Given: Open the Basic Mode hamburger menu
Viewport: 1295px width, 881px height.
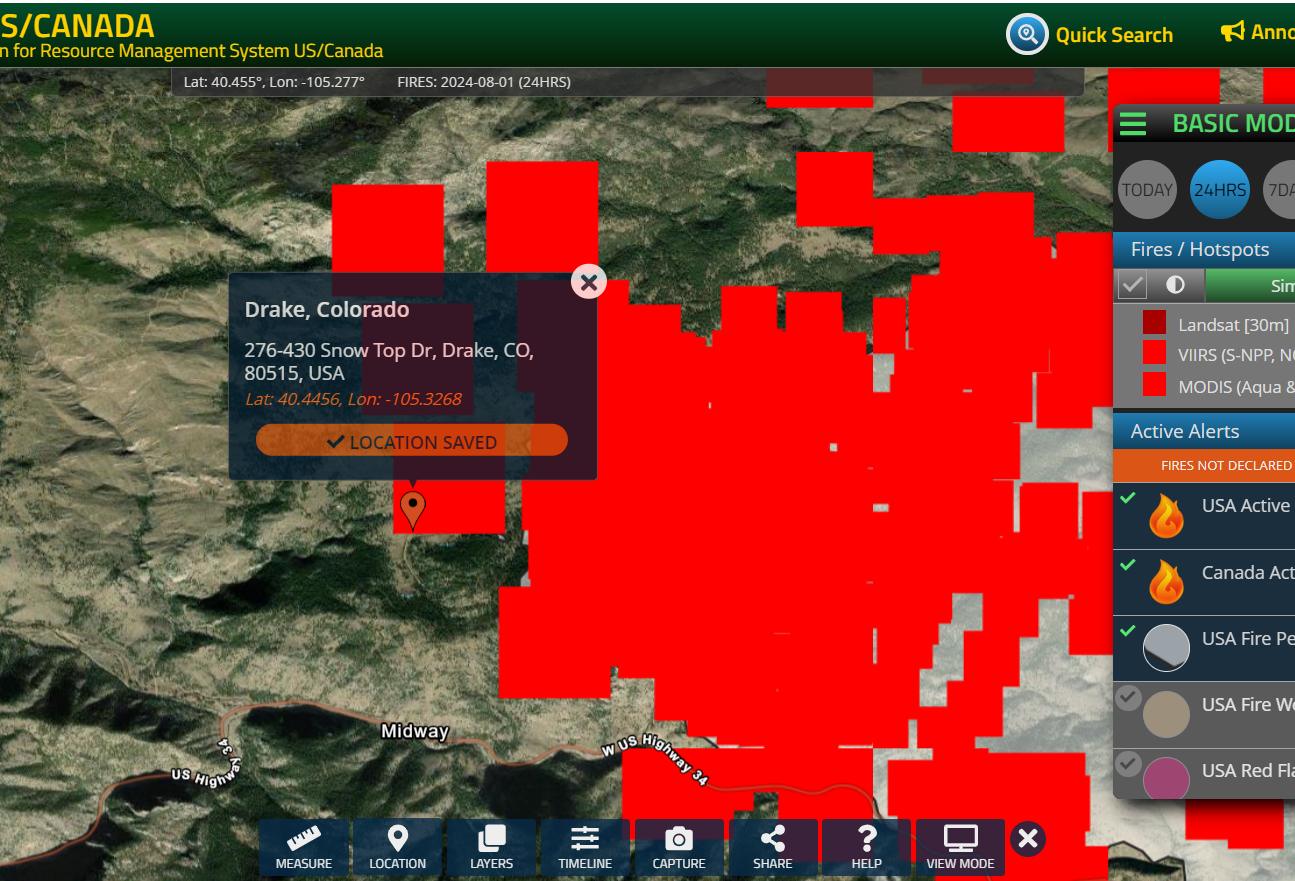Looking at the screenshot, I should [1133, 124].
